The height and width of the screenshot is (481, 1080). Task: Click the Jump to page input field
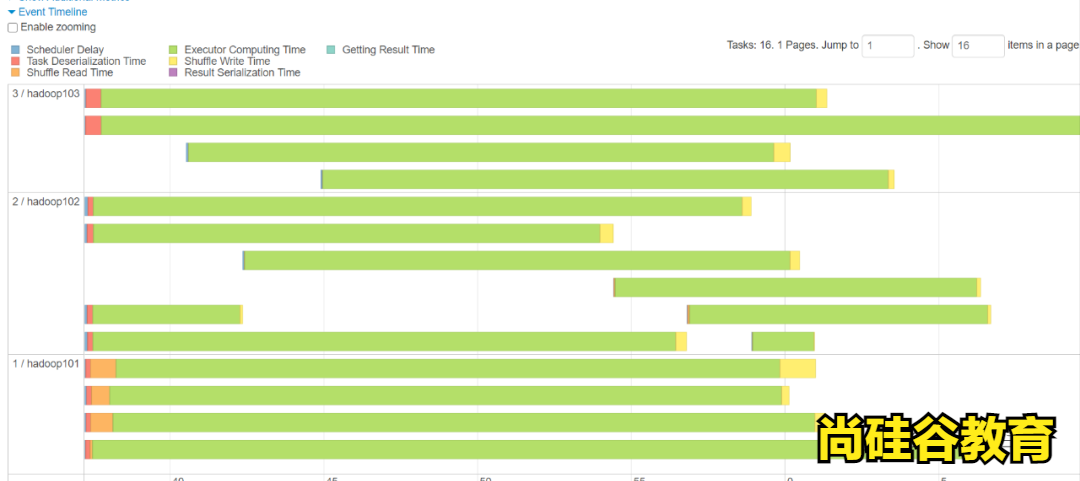coord(888,46)
